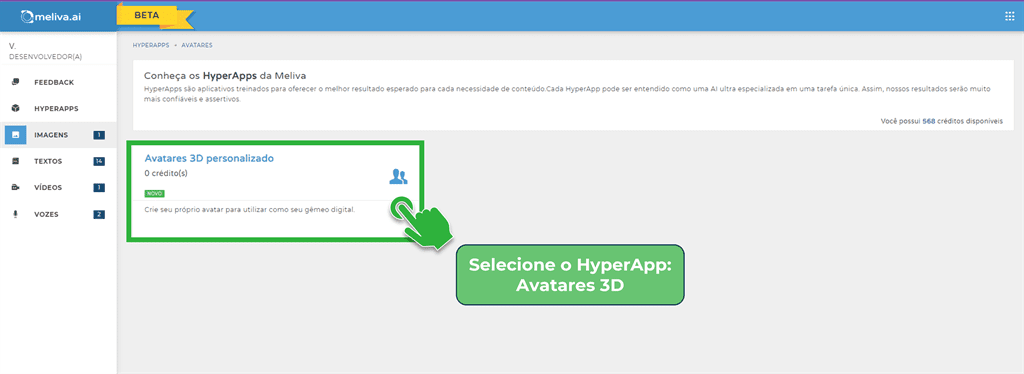Click the Feedback sidebar icon
The width and height of the screenshot is (1024, 374).
click(16, 82)
